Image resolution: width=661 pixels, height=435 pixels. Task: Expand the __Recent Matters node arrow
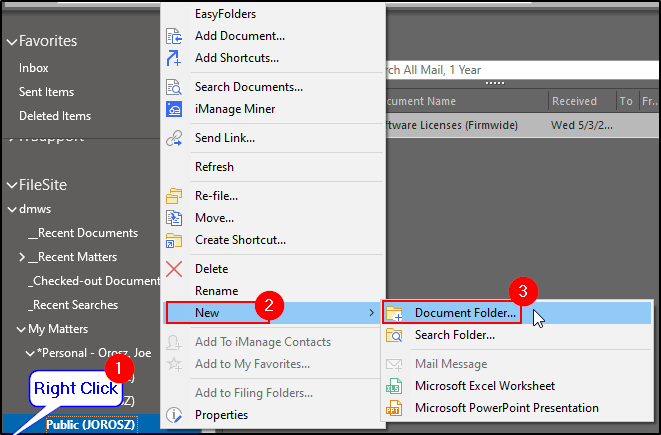click(x=22, y=257)
